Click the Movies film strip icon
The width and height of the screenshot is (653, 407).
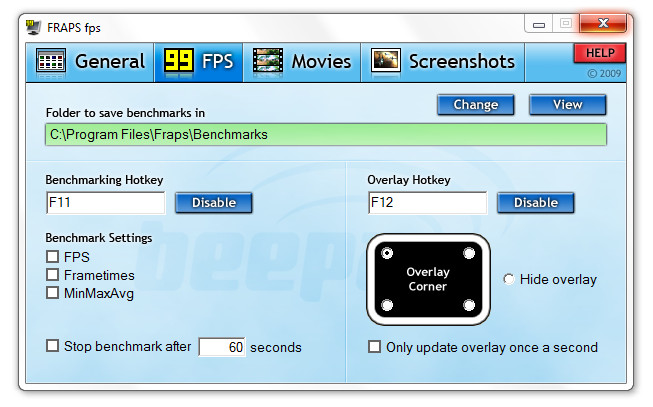coord(268,61)
